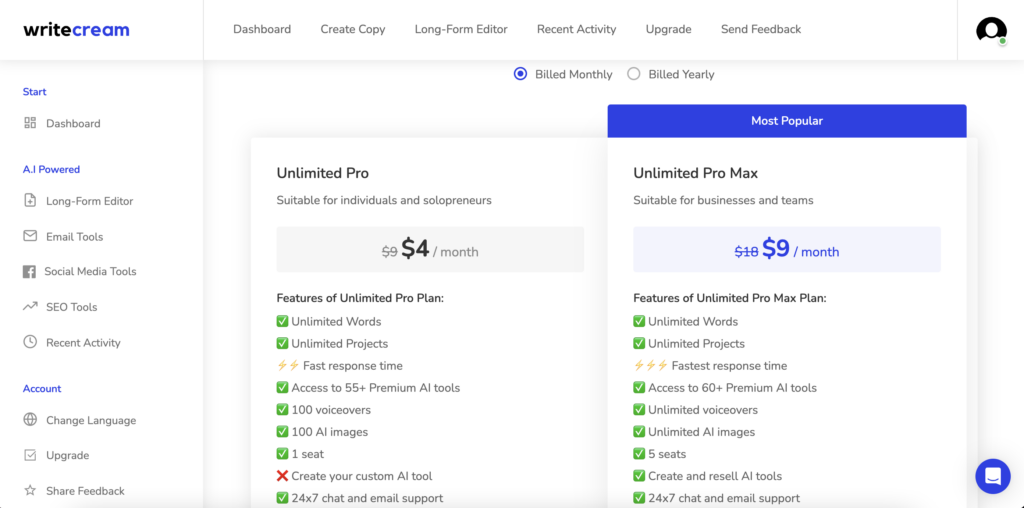
Task: Open the chat support bubble icon
Action: pos(993,476)
